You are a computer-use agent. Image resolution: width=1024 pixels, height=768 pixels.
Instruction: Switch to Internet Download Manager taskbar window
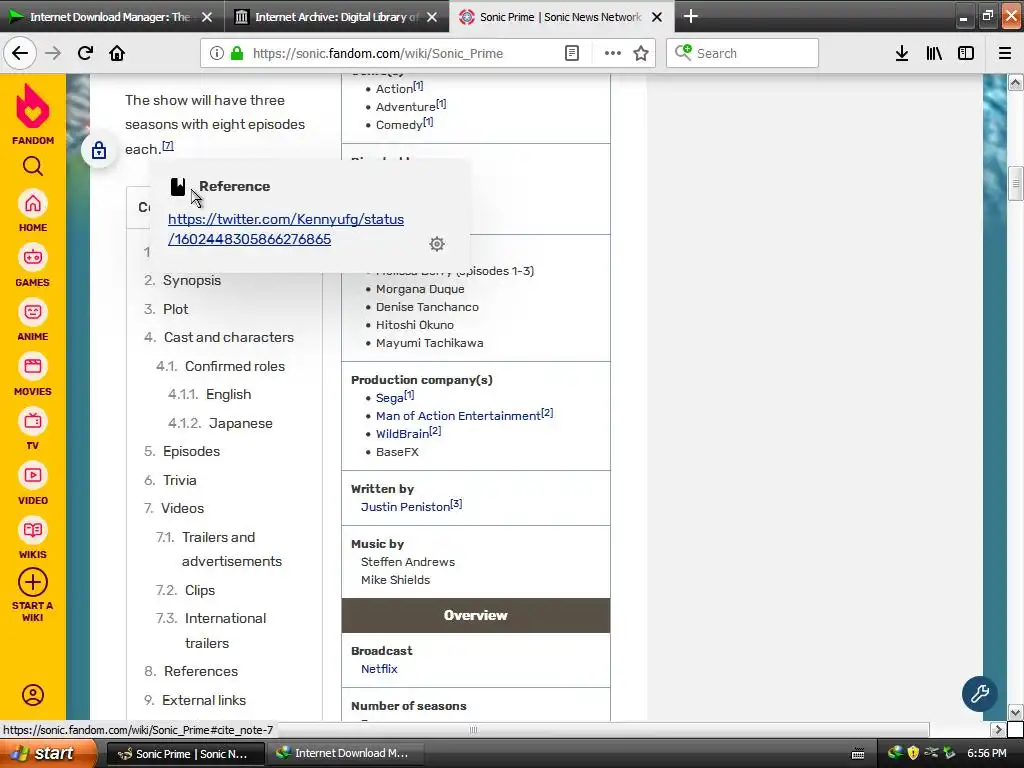pos(346,754)
